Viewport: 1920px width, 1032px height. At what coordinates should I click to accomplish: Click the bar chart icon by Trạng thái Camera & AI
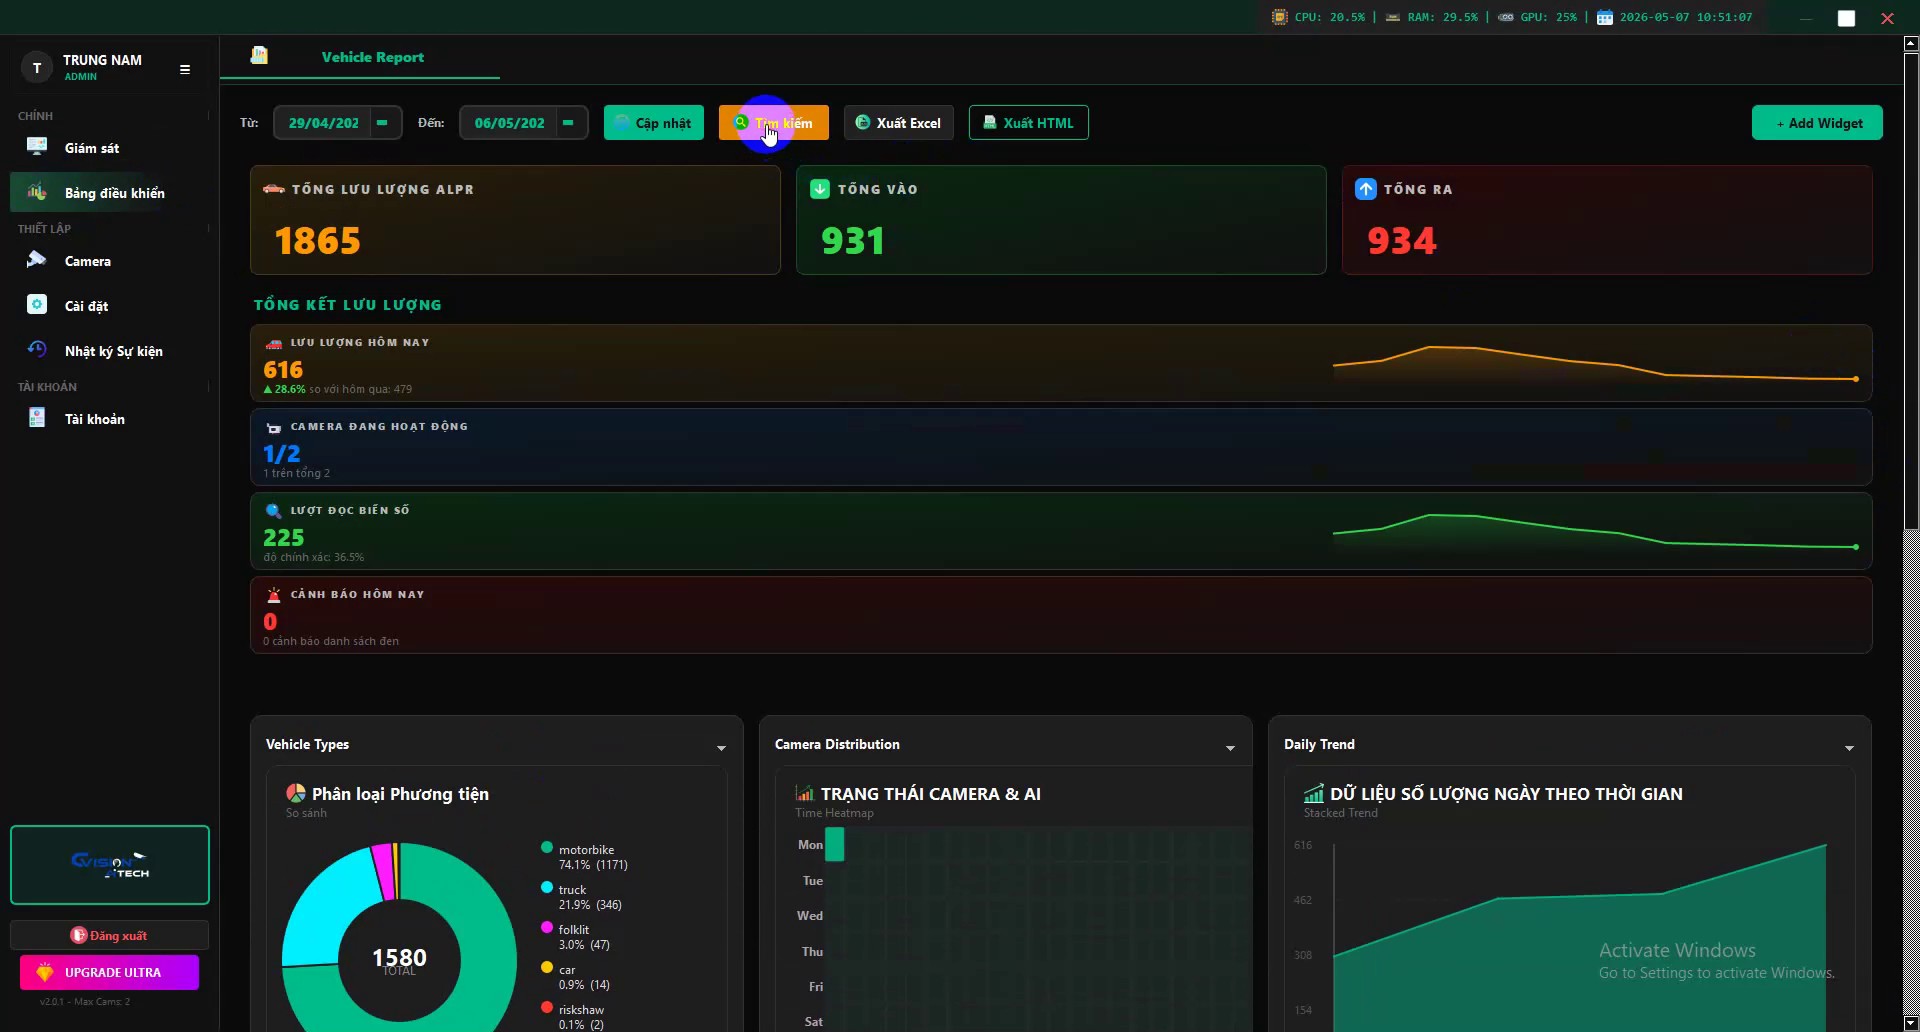pos(805,793)
